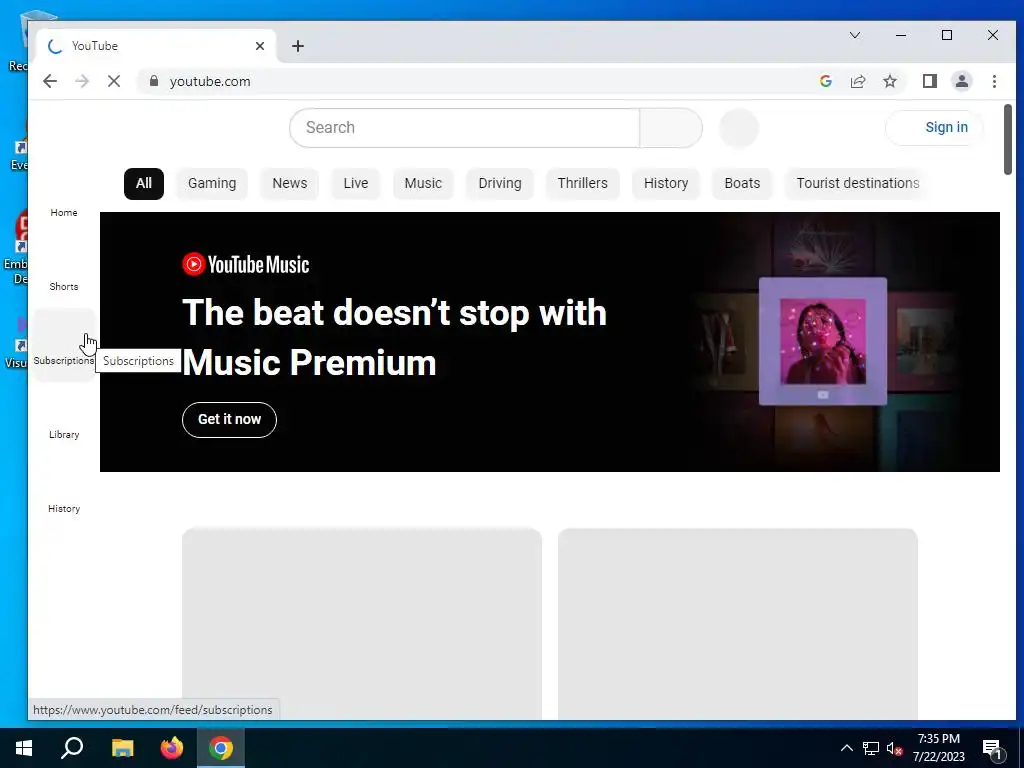Open the Chrome side panel icon
Image resolution: width=1024 pixels, height=768 pixels.
point(929,81)
